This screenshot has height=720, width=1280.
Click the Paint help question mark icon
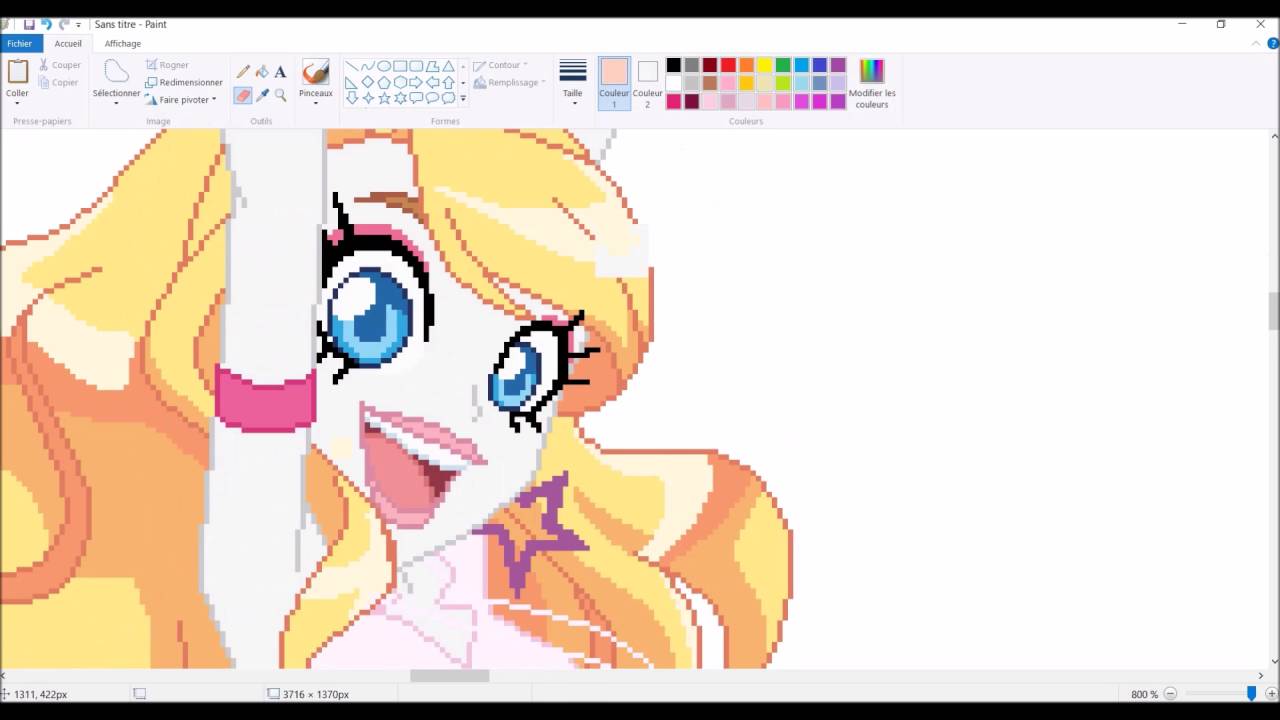pyautogui.click(x=1273, y=43)
